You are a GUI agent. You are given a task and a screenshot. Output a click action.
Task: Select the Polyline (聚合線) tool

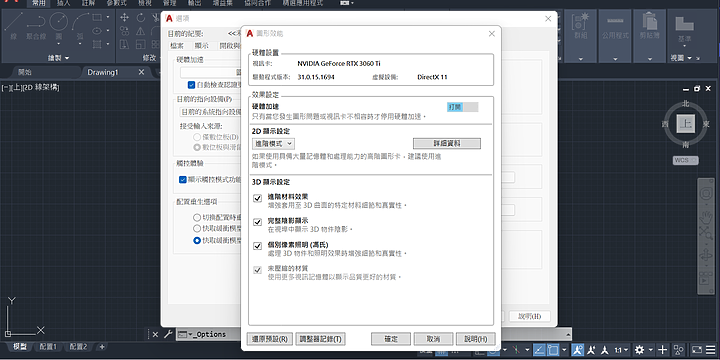pos(35,26)
